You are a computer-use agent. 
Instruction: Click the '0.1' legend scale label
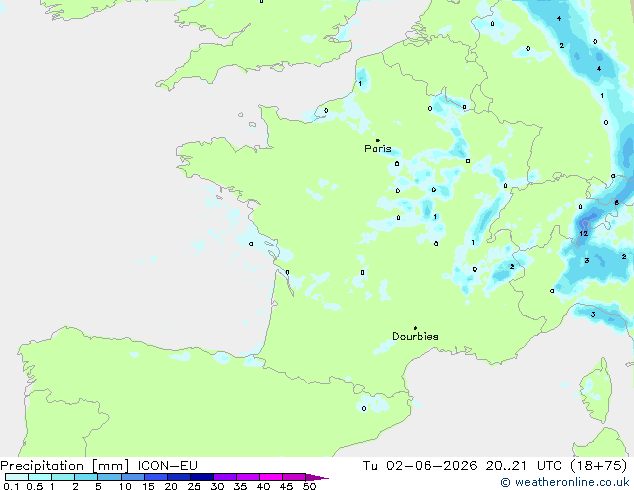pyautogui.click(x=11, y=486)
